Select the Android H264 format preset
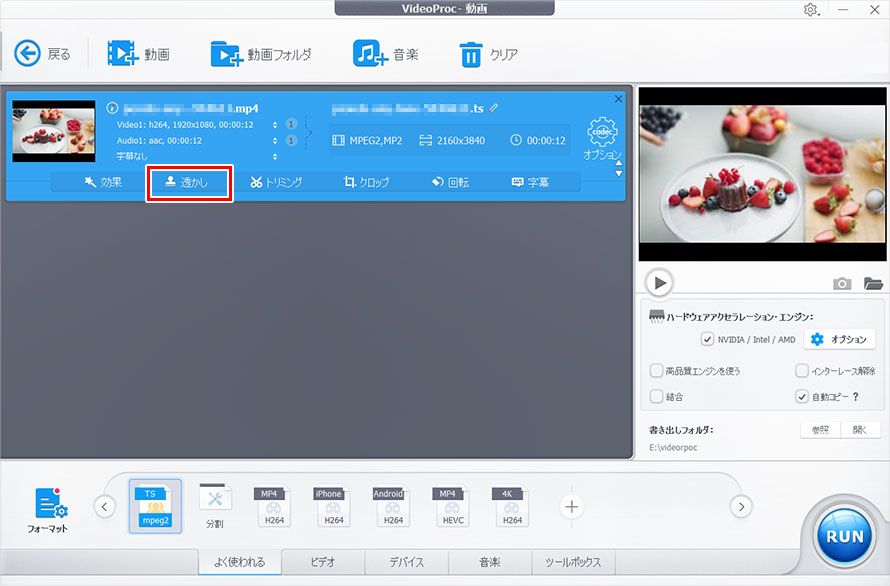Screen dimensions: 890x586 point(393,506)
